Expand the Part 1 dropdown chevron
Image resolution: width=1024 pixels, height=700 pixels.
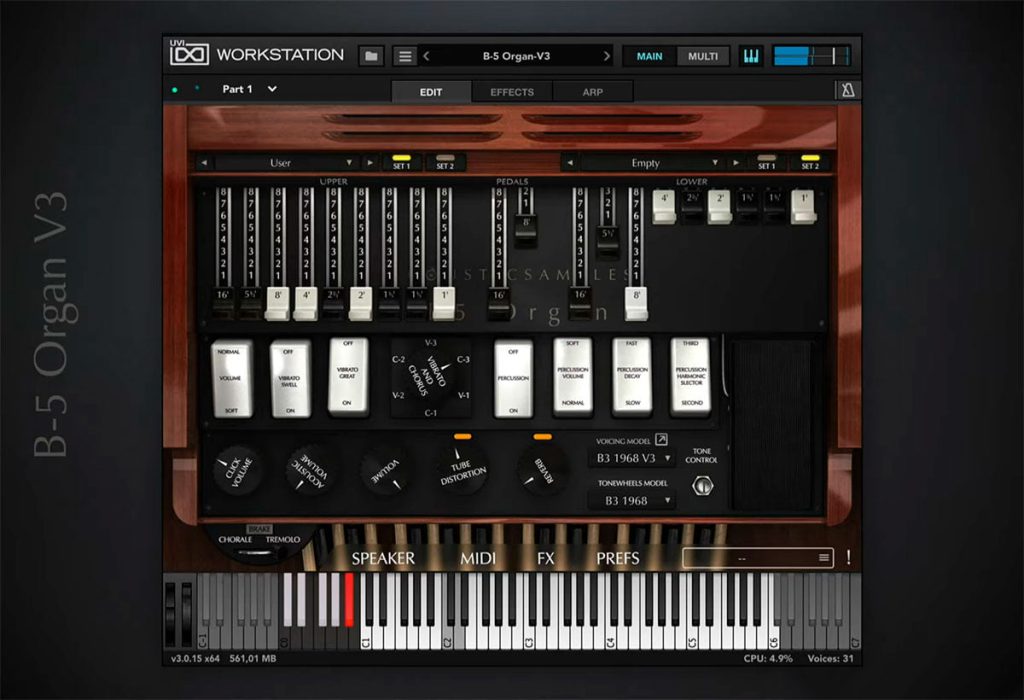272,89
